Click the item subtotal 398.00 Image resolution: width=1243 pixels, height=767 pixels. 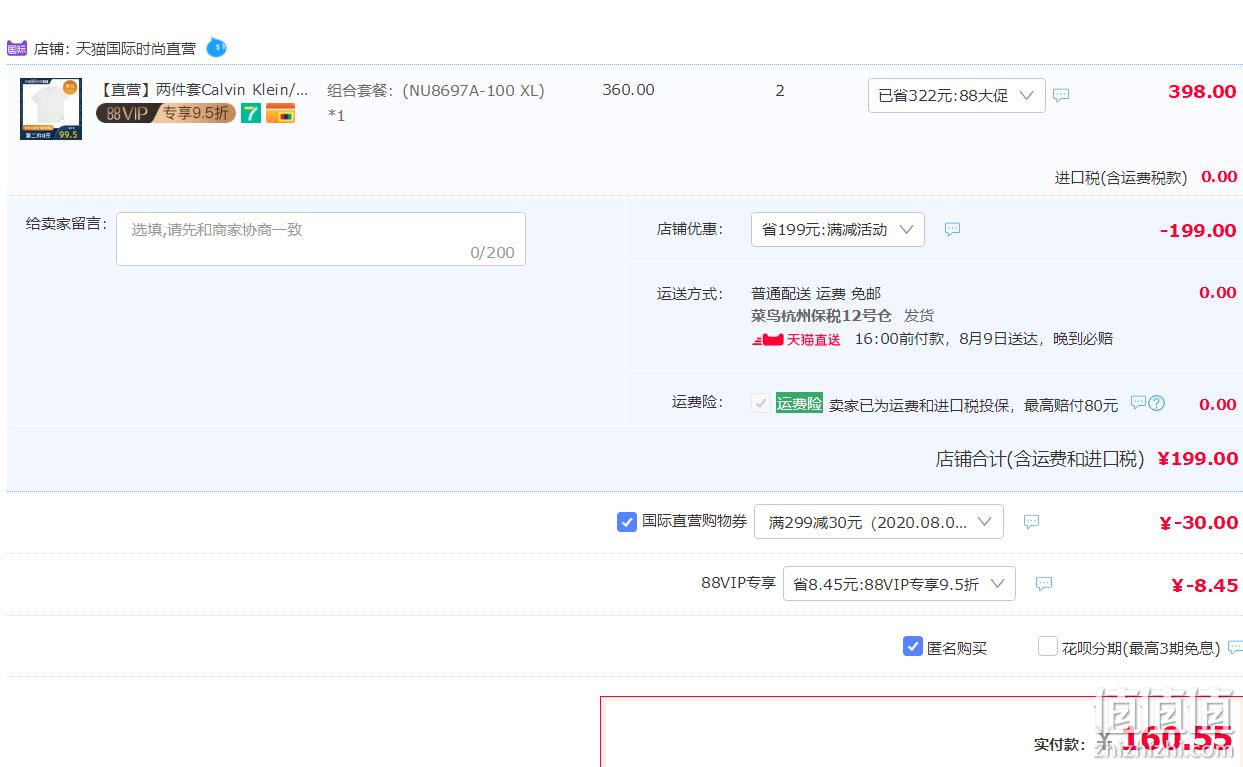click(x=1202, y=91)
